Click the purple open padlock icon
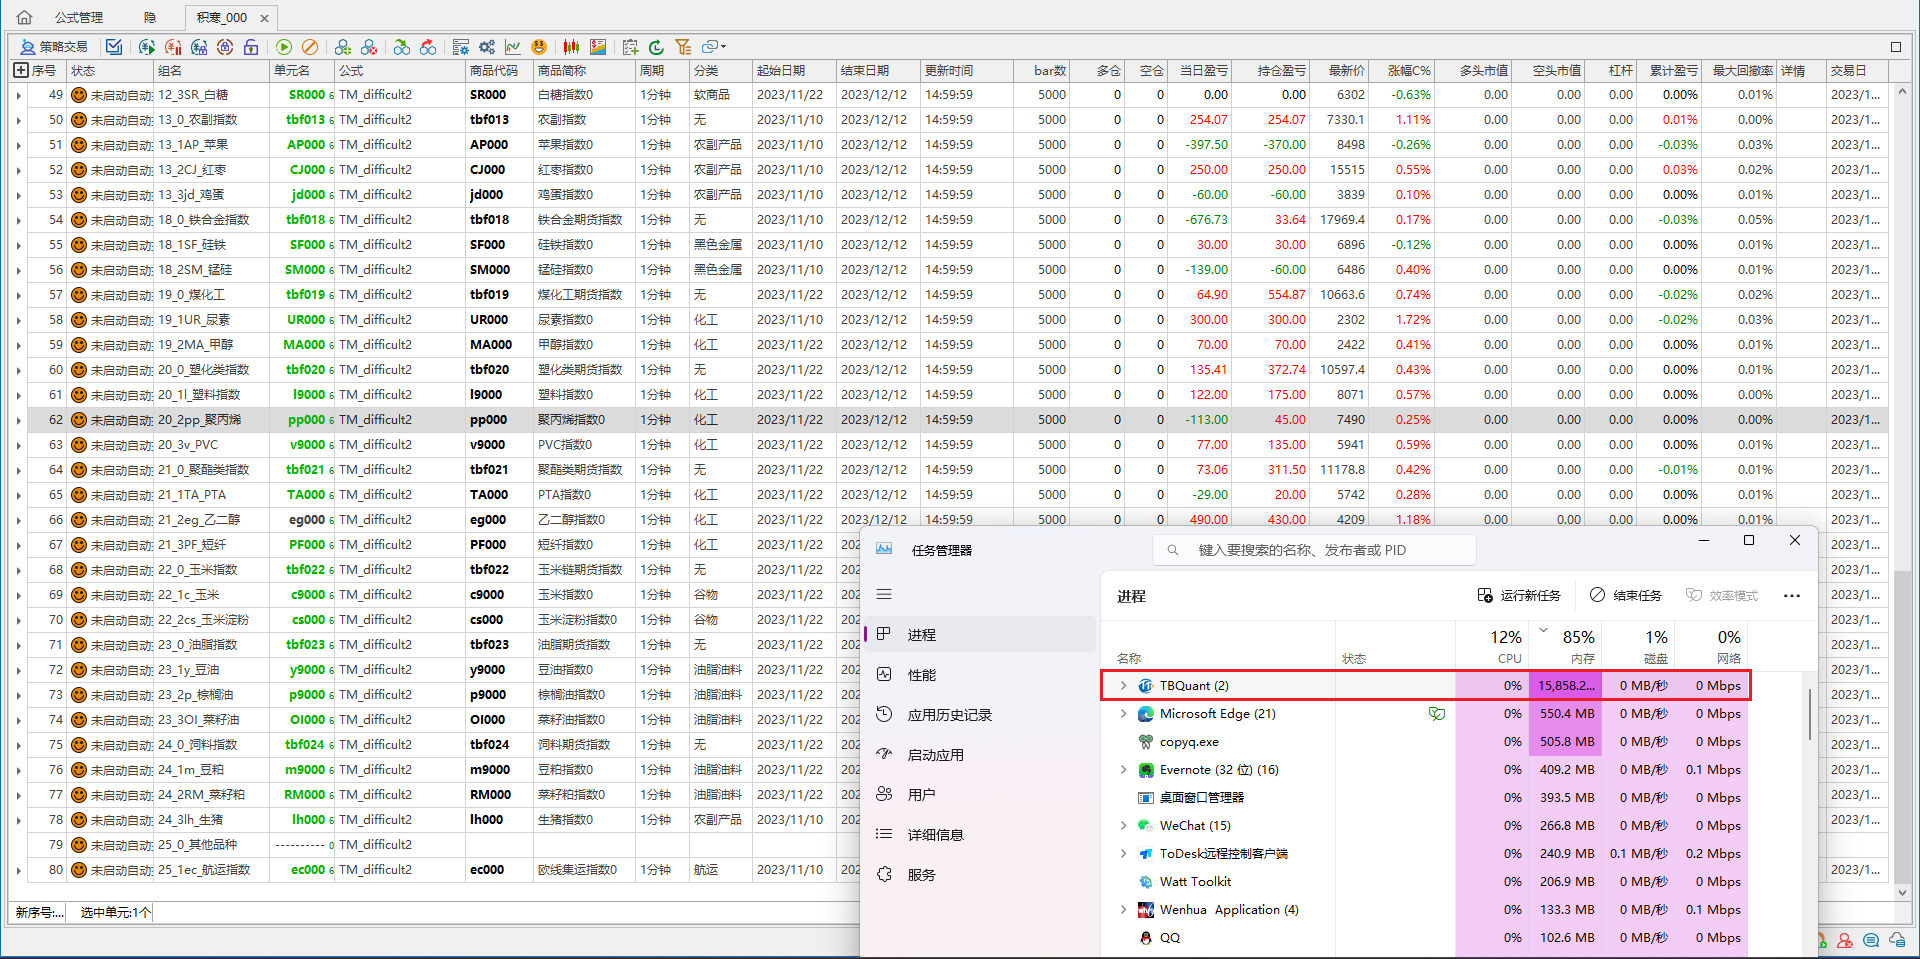The height and width of the screenshot is (959, 1920). (x=251, y=47)
